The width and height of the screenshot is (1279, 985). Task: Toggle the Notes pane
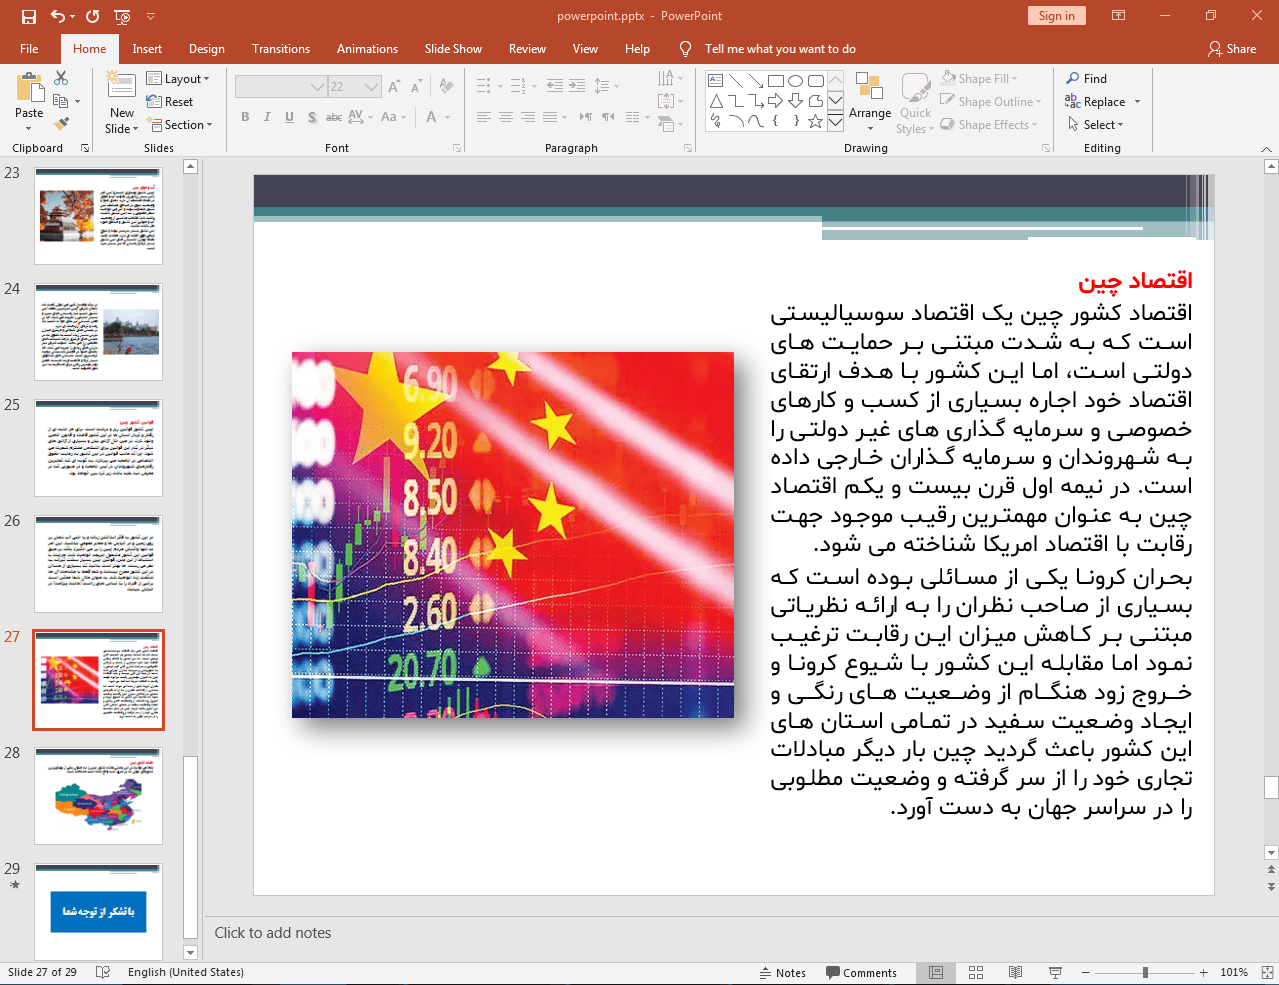pos(782,972)
